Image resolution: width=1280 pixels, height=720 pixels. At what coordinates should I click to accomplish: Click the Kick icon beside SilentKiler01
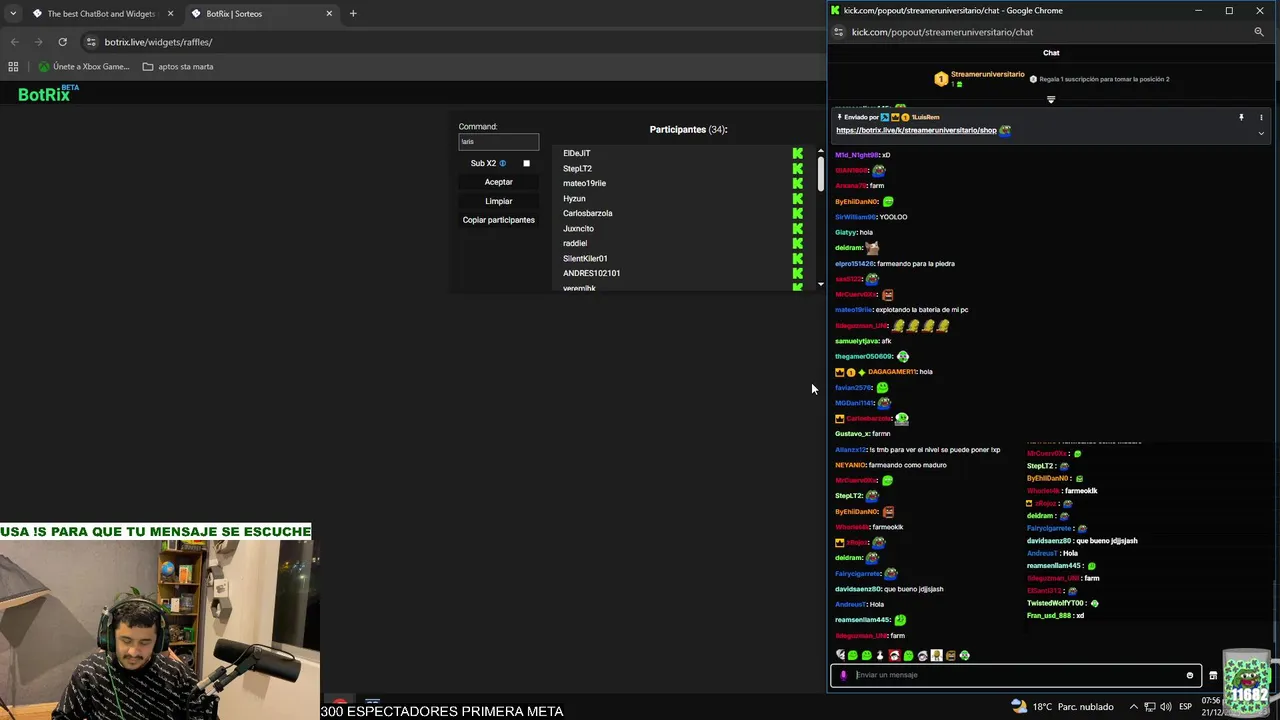798,258
